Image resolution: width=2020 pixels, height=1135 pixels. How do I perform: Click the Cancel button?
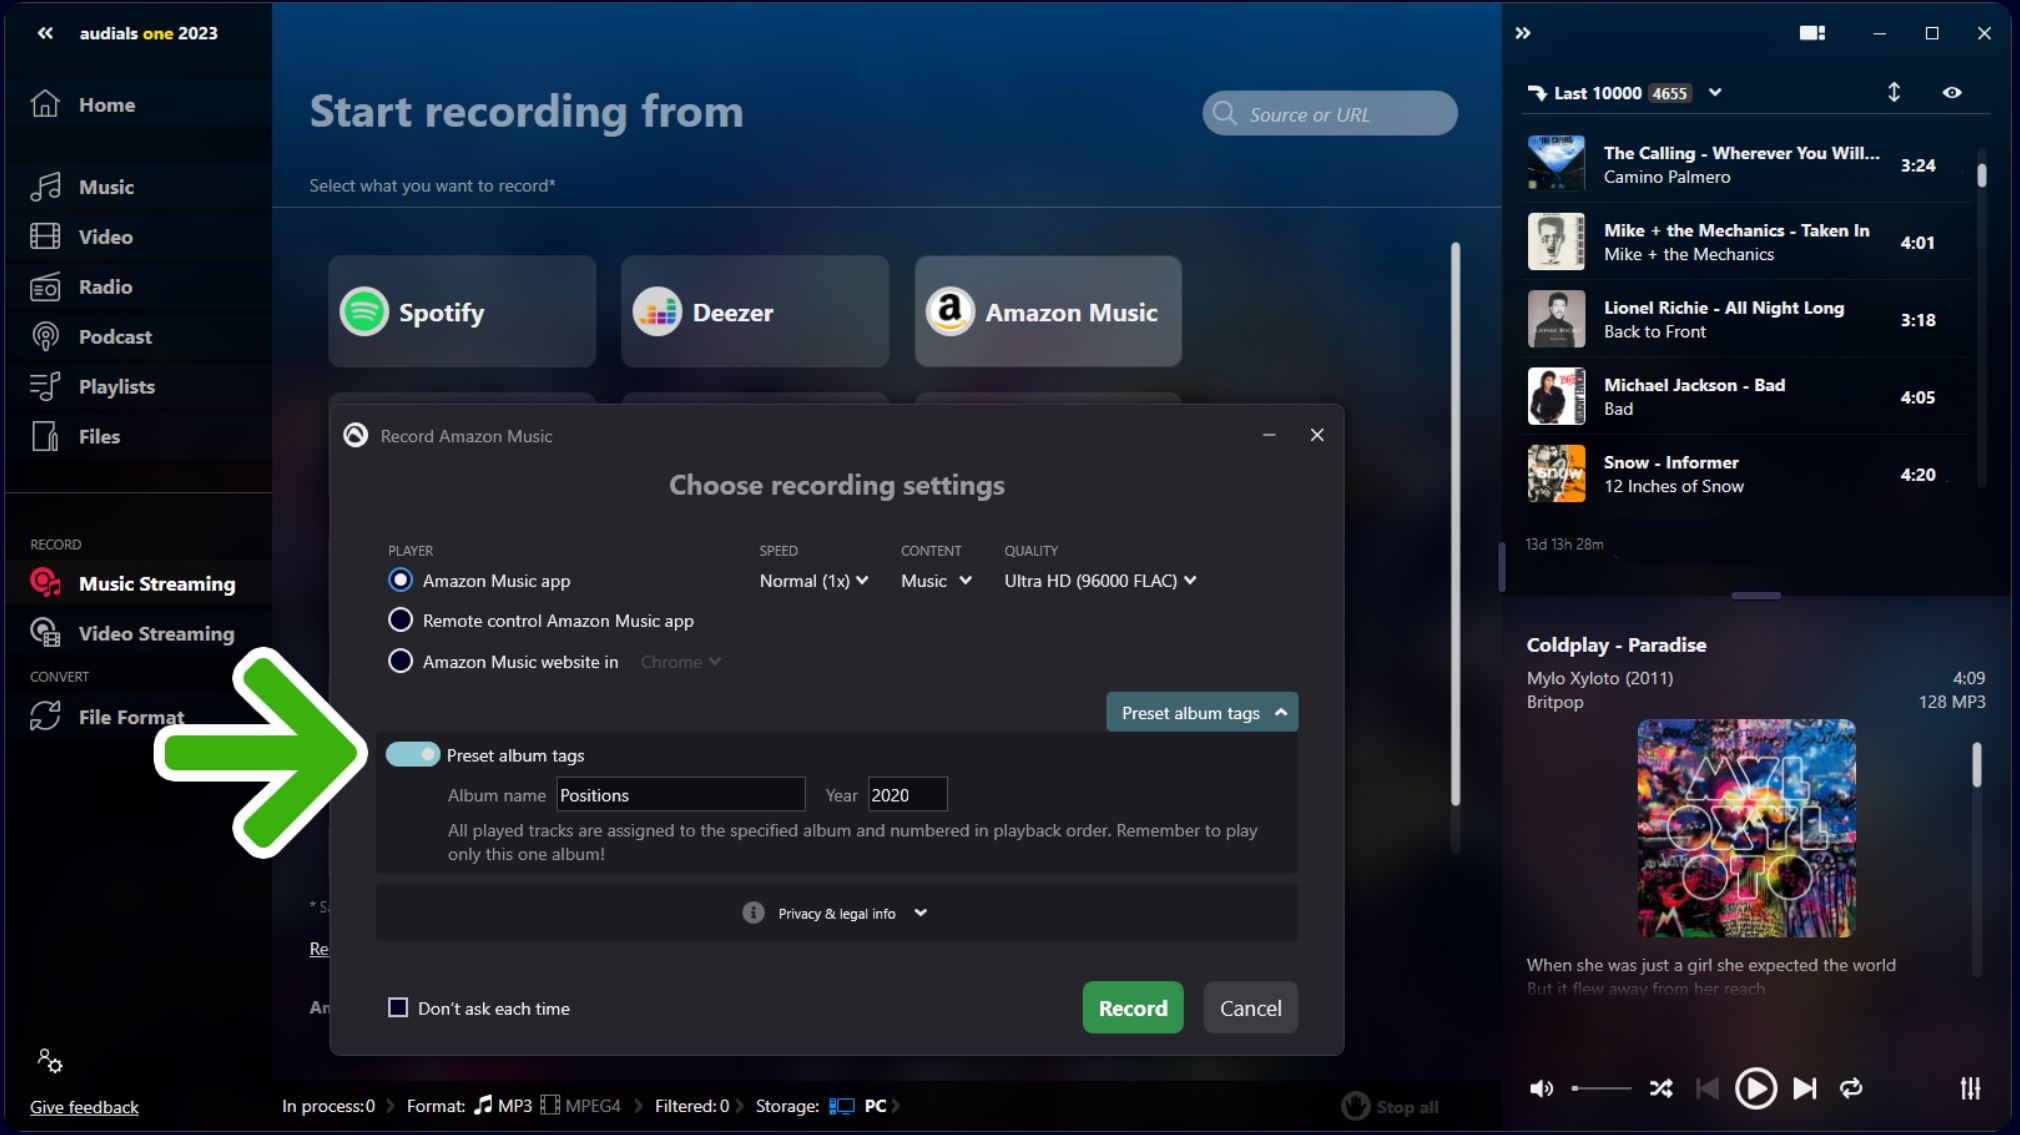coord(1250,1008)
